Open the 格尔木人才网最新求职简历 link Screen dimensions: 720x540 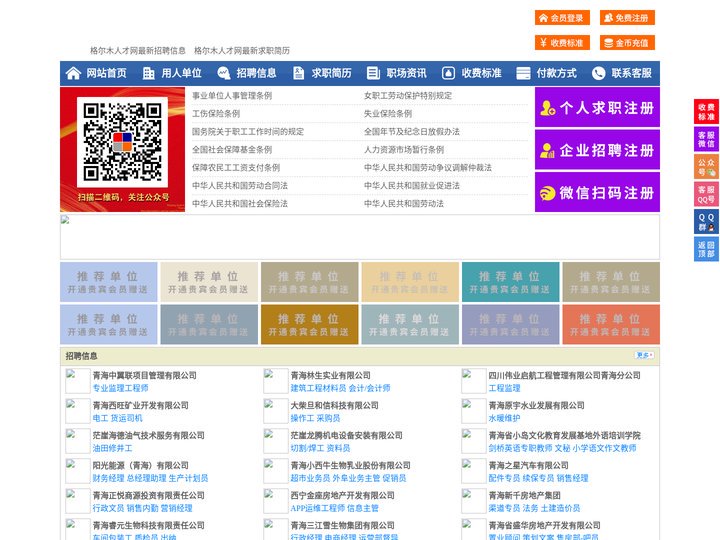(x=242, y=51)
